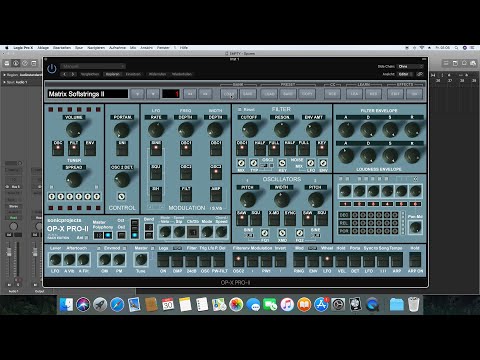Open the Hilfe menu

tap(184, 48)
